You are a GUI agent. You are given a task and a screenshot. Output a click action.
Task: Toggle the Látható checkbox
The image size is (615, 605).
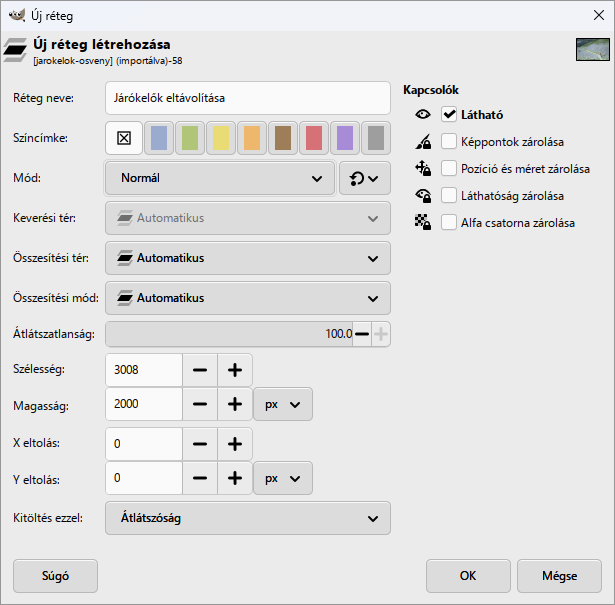tap(449, 114)
